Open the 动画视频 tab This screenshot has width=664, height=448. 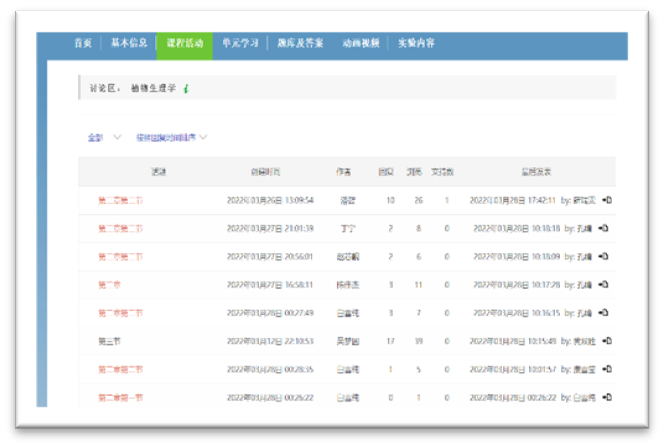click(x=361, y=43)
